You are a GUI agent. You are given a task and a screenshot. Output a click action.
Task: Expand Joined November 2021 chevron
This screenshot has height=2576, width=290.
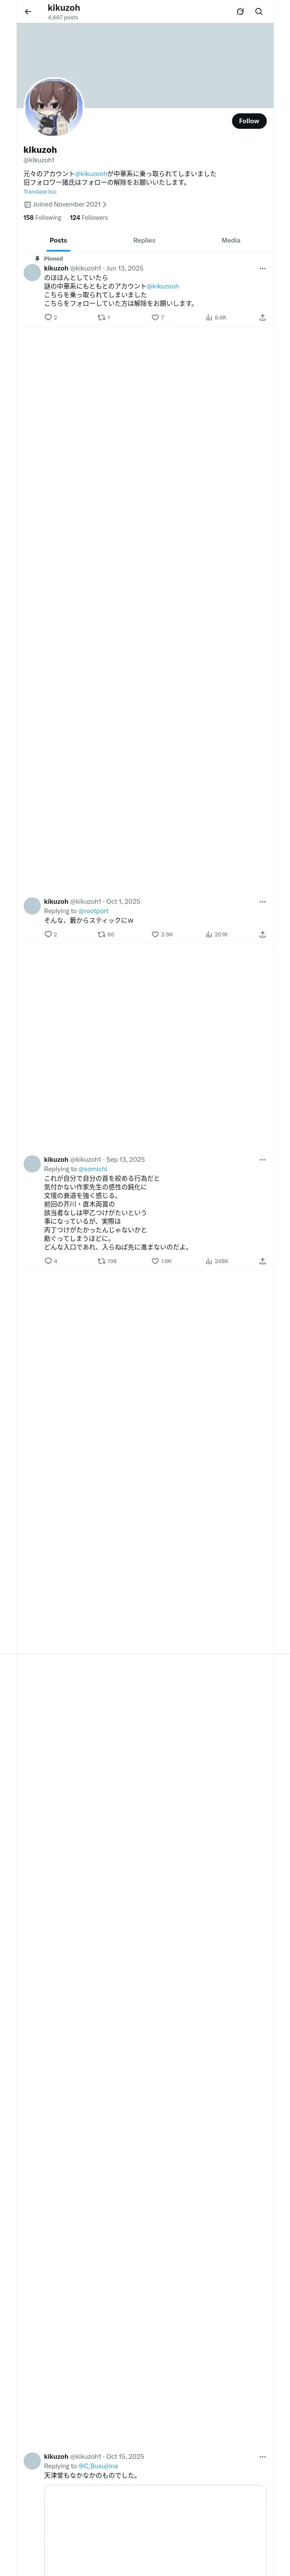[104, 204]
